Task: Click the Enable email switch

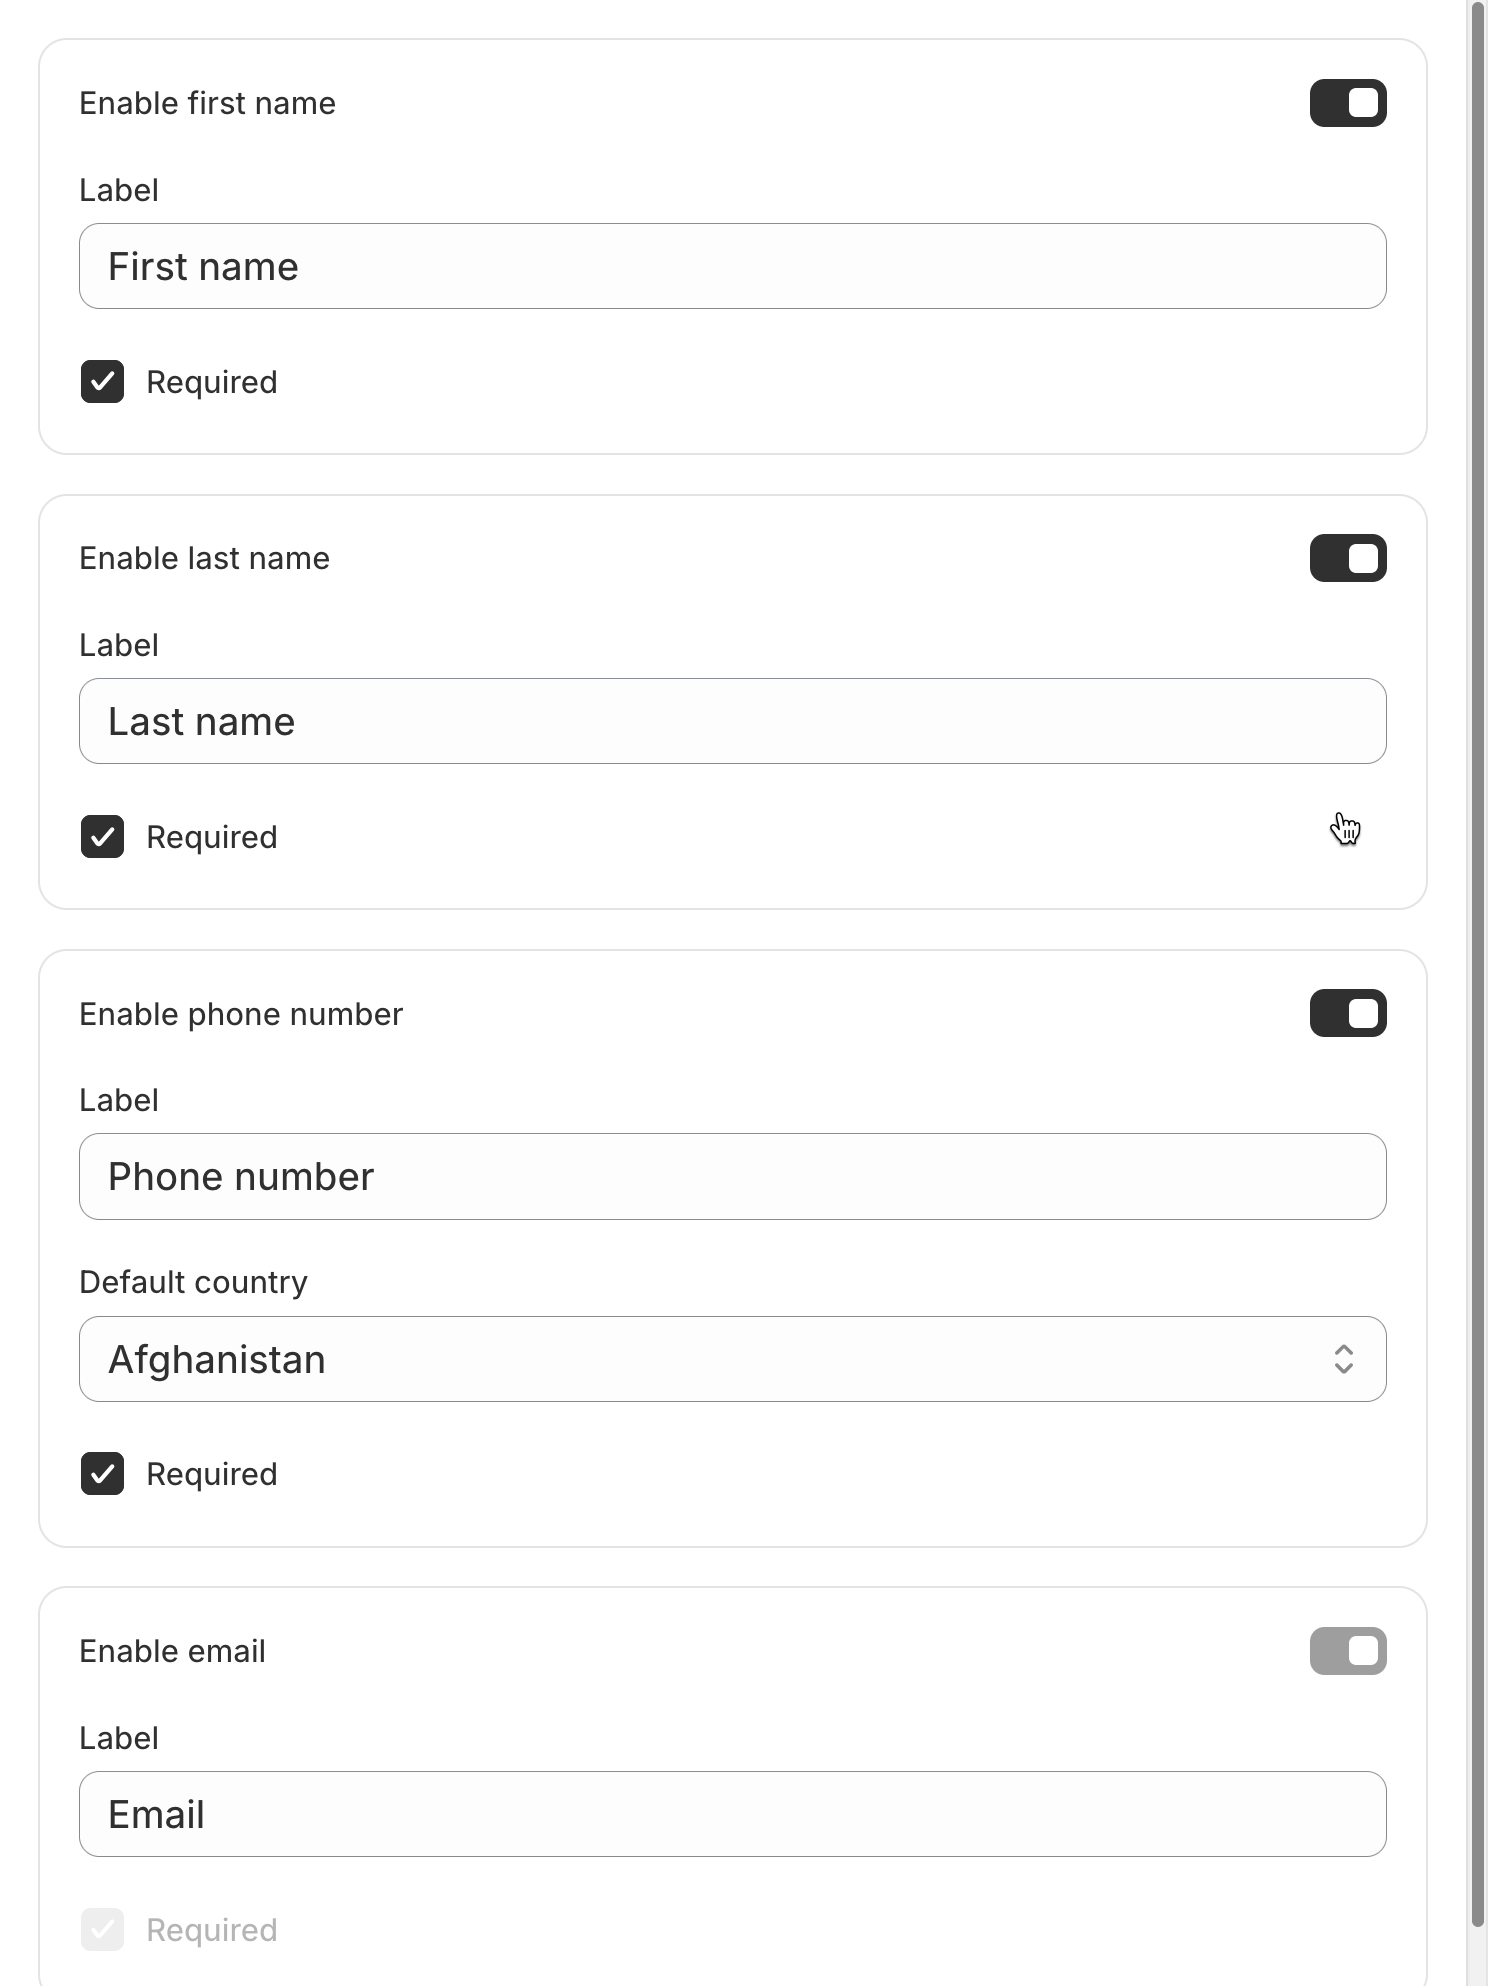Action: pyautogui.click(x=1347, y=1651)
